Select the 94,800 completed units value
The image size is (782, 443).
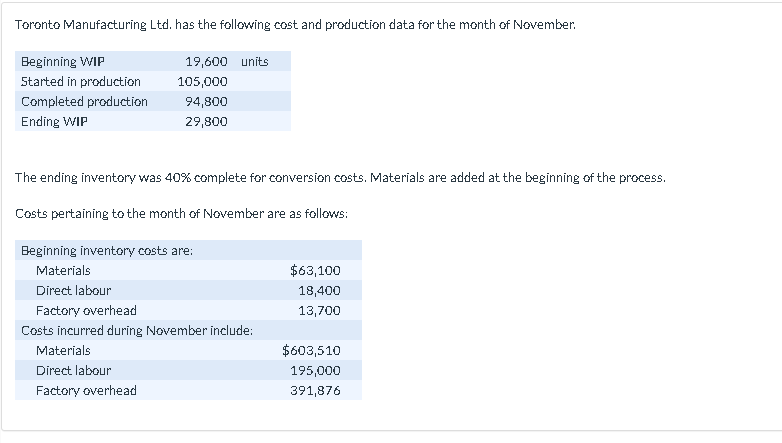(x=206, y=102)
